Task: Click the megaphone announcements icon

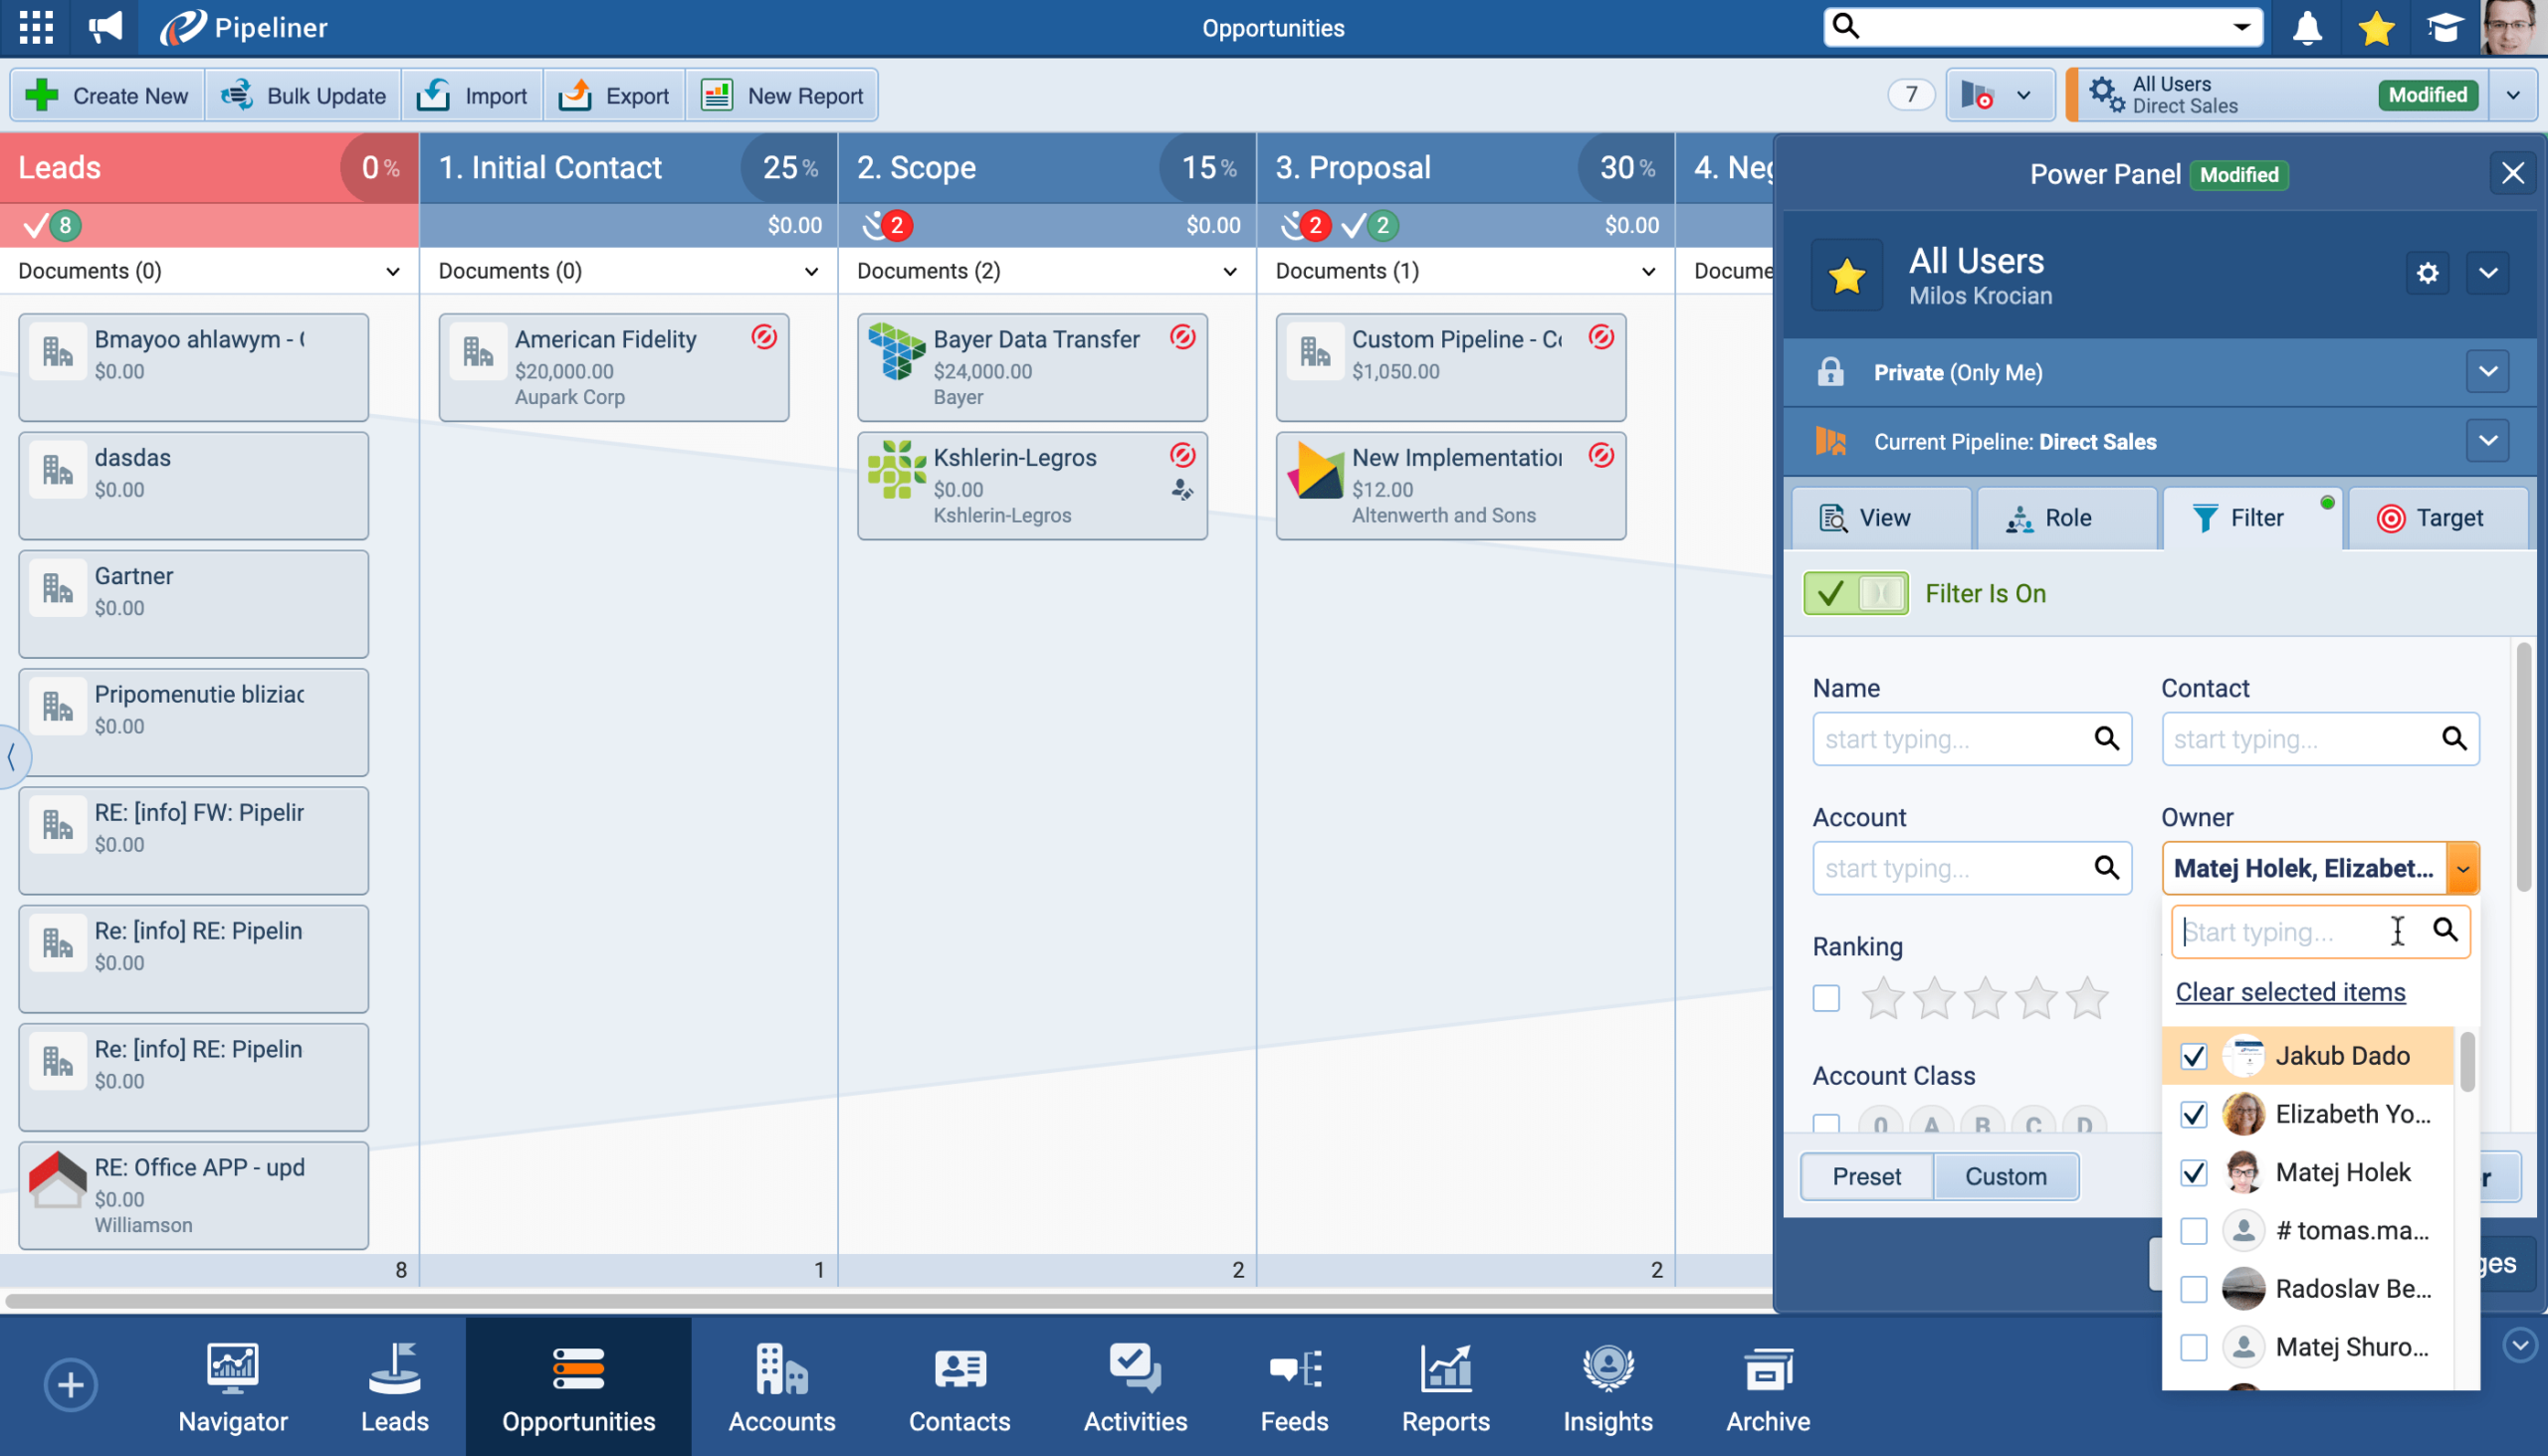Action: click(x=105, y=27)
